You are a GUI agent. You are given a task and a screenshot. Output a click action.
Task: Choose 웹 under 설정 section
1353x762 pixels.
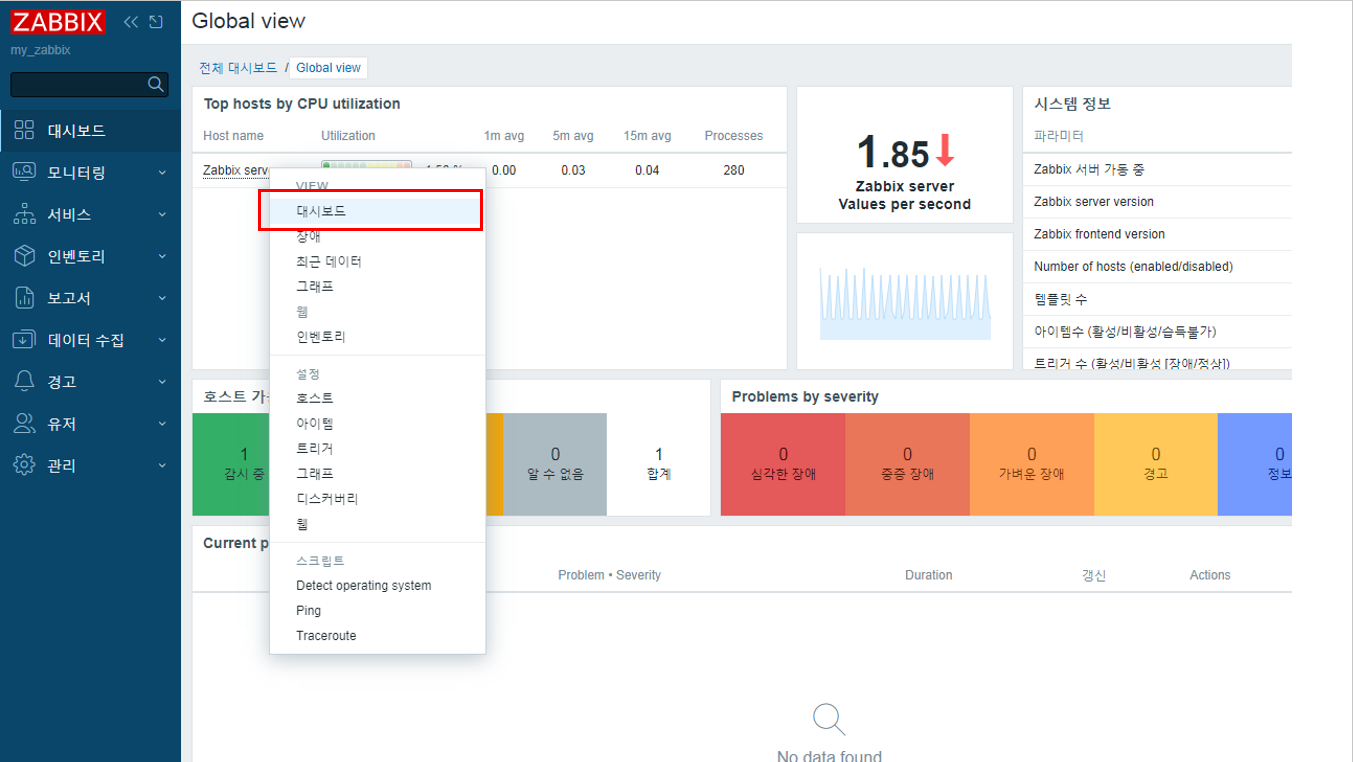[x=378, y=524]
